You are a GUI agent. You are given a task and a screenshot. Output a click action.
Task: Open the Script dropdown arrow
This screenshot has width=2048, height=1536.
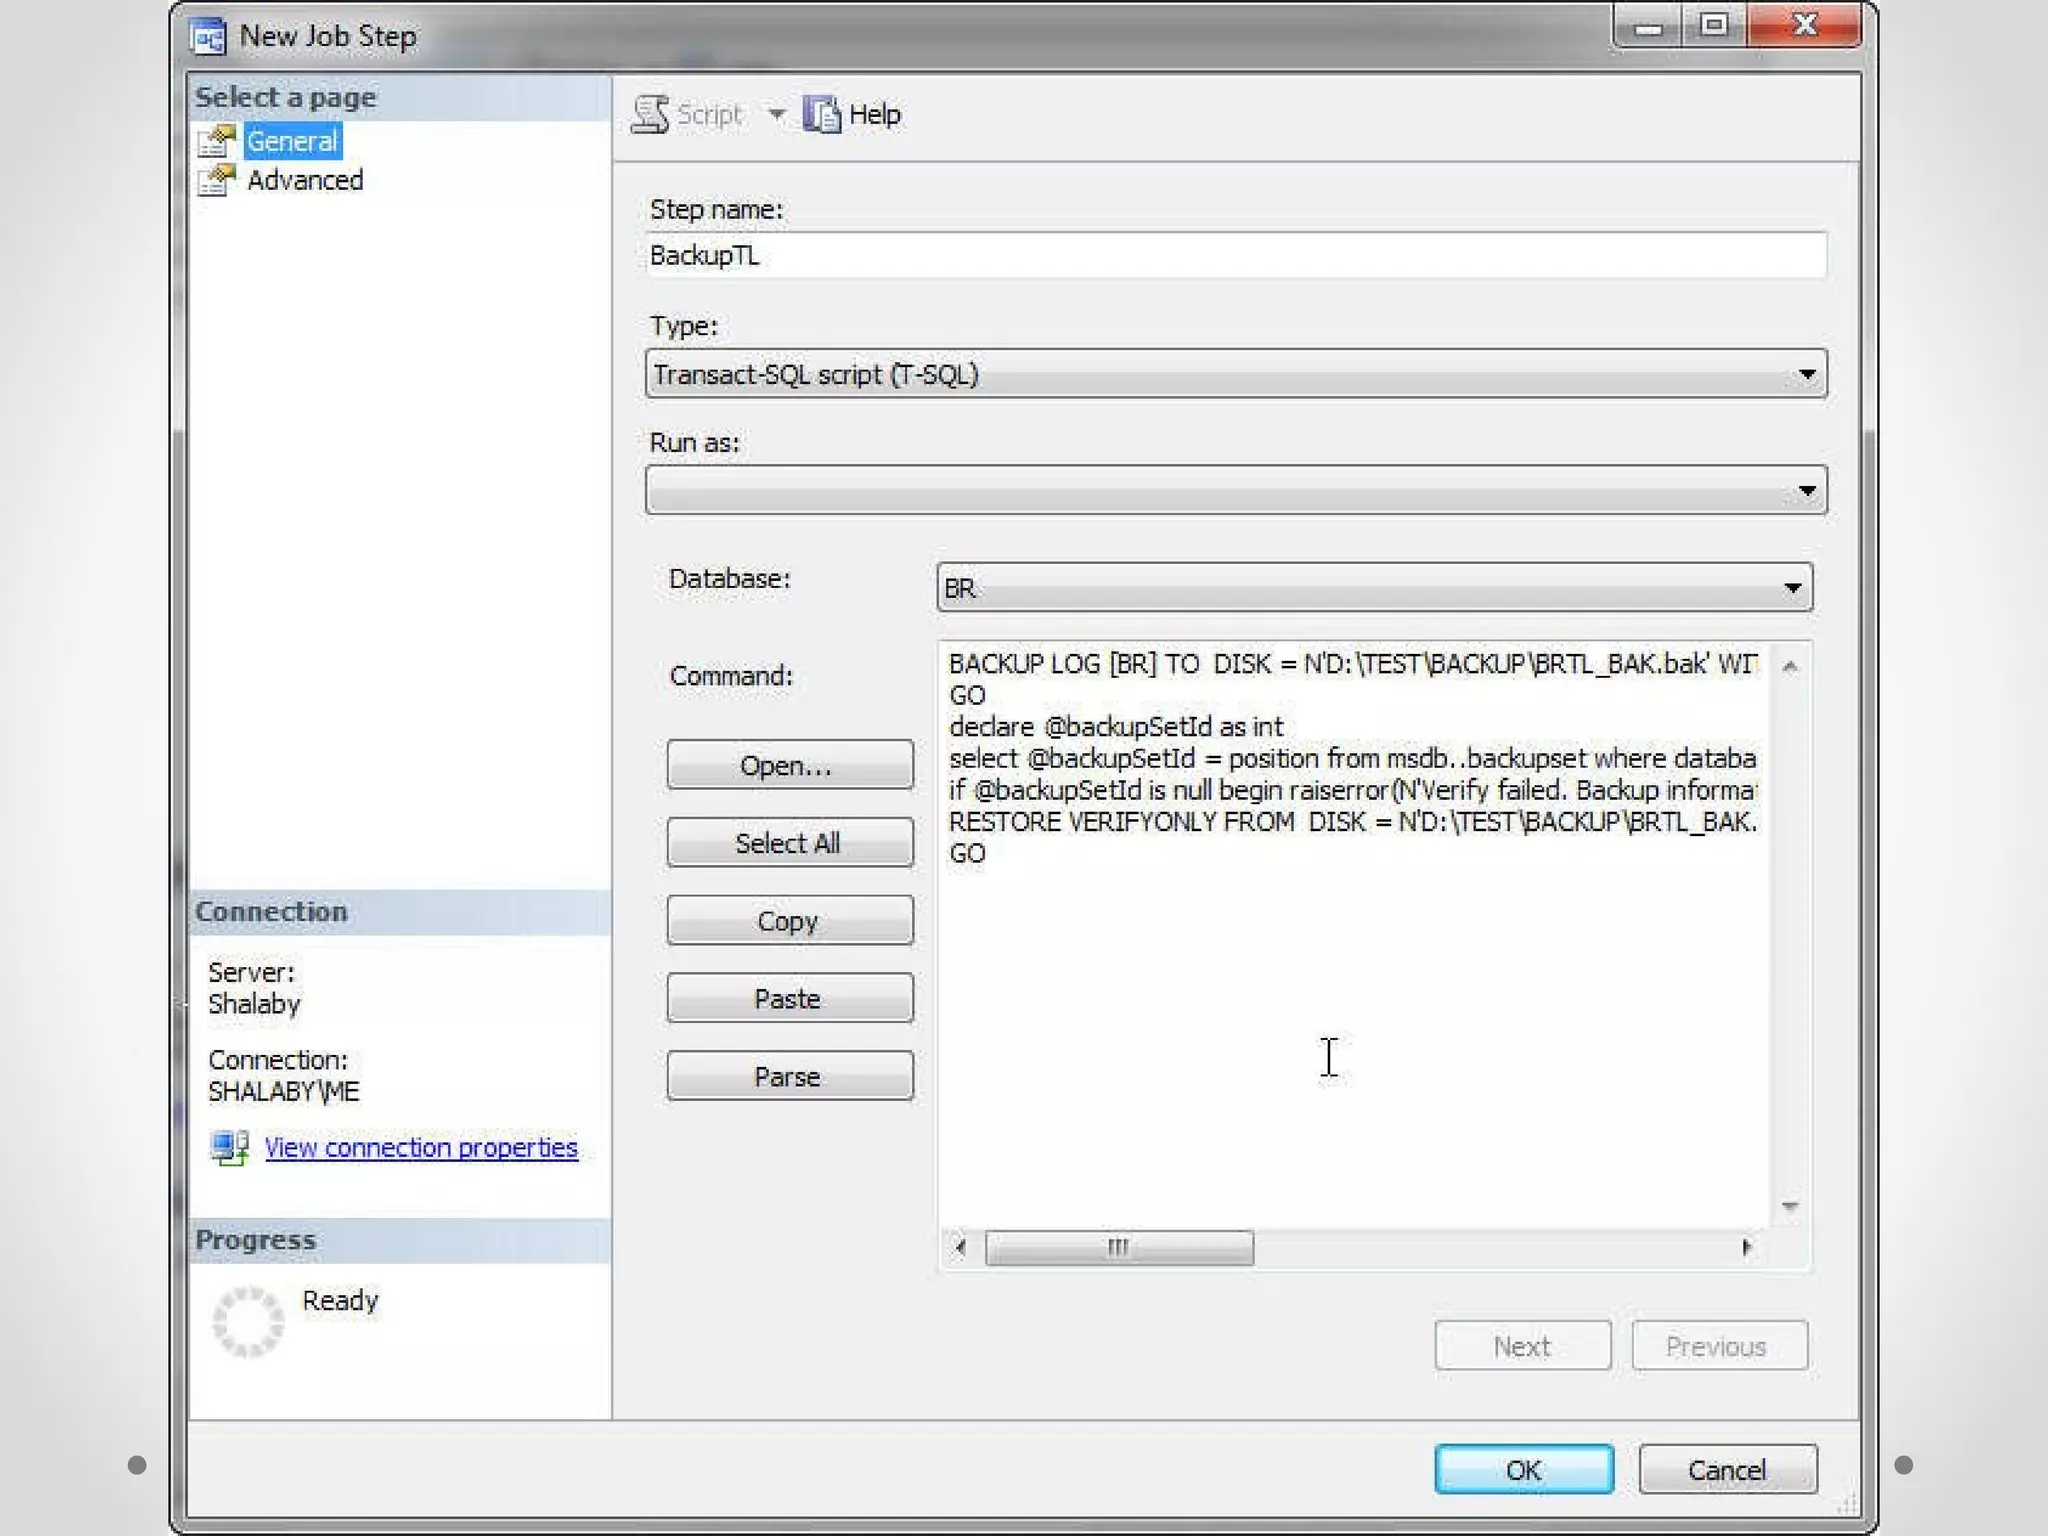(776, 114)
